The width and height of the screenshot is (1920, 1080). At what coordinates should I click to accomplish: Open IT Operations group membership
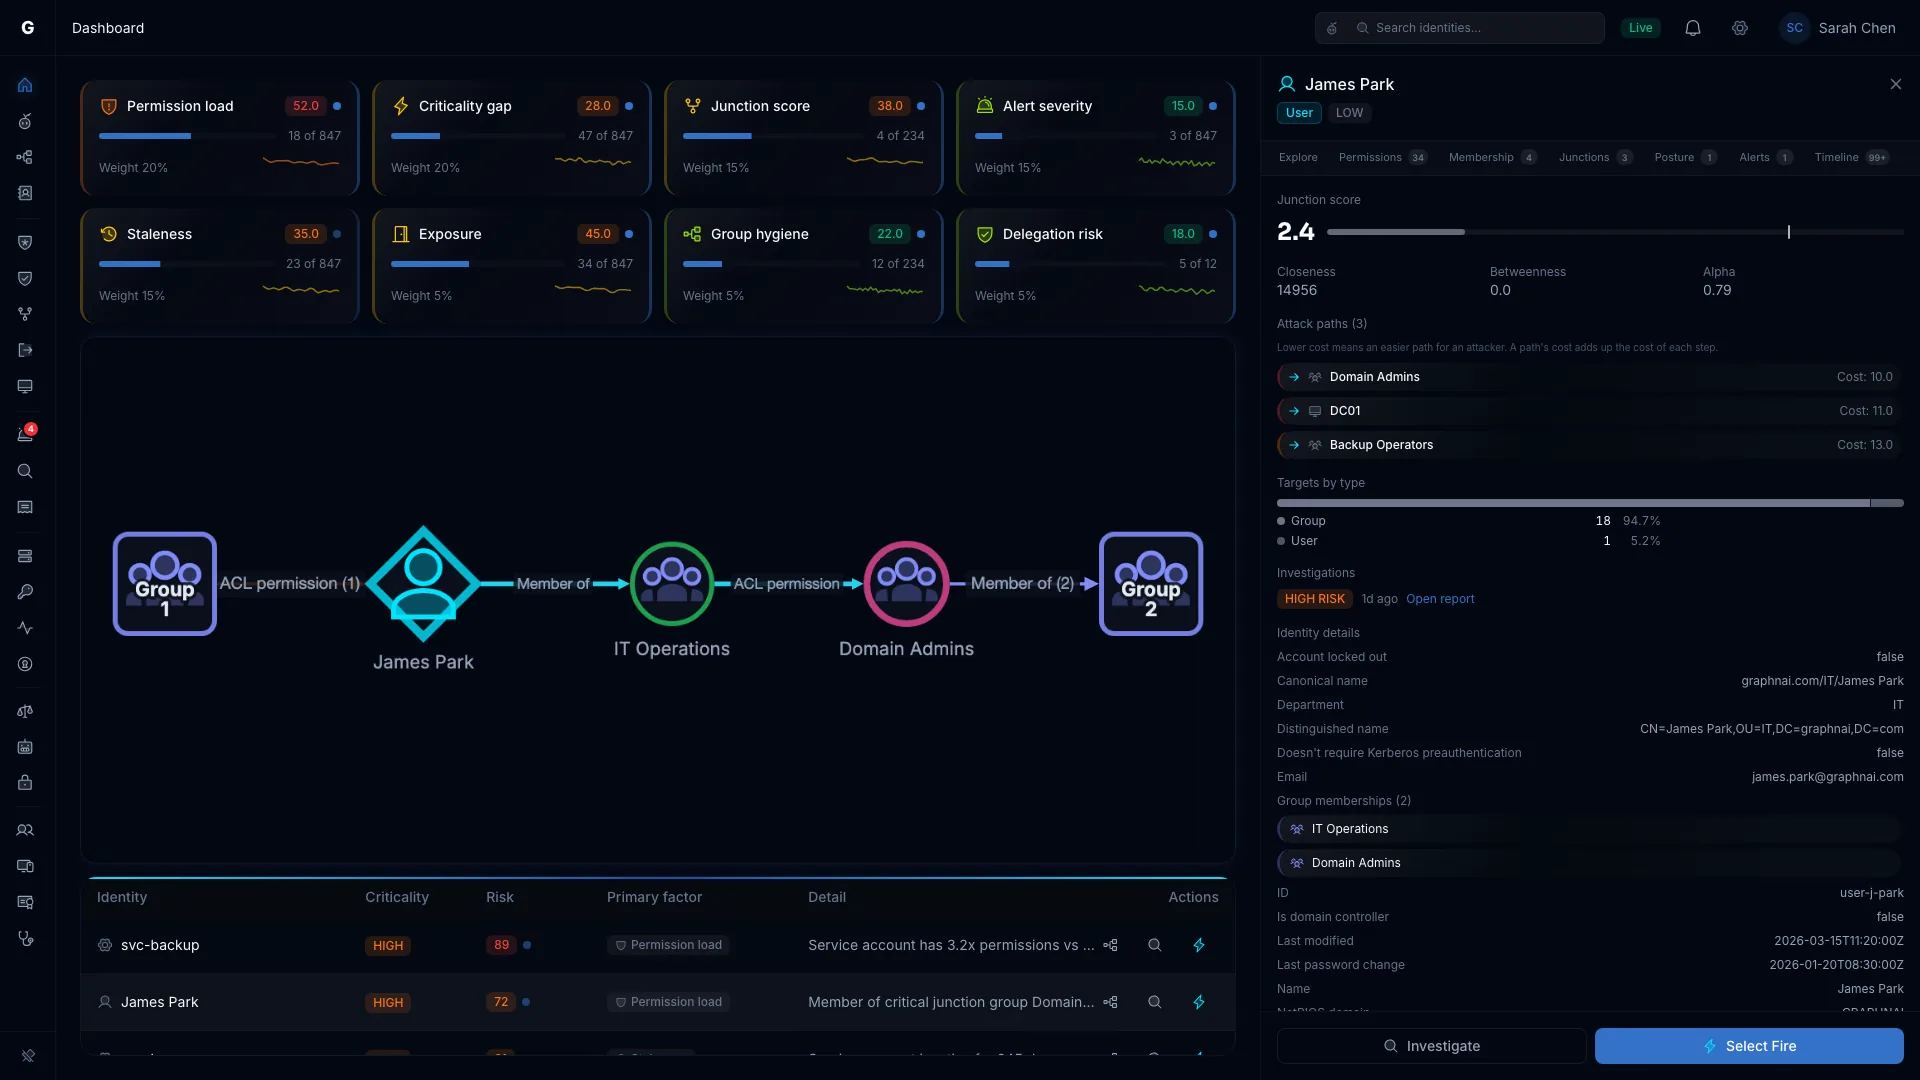(x=1590, y=829)
